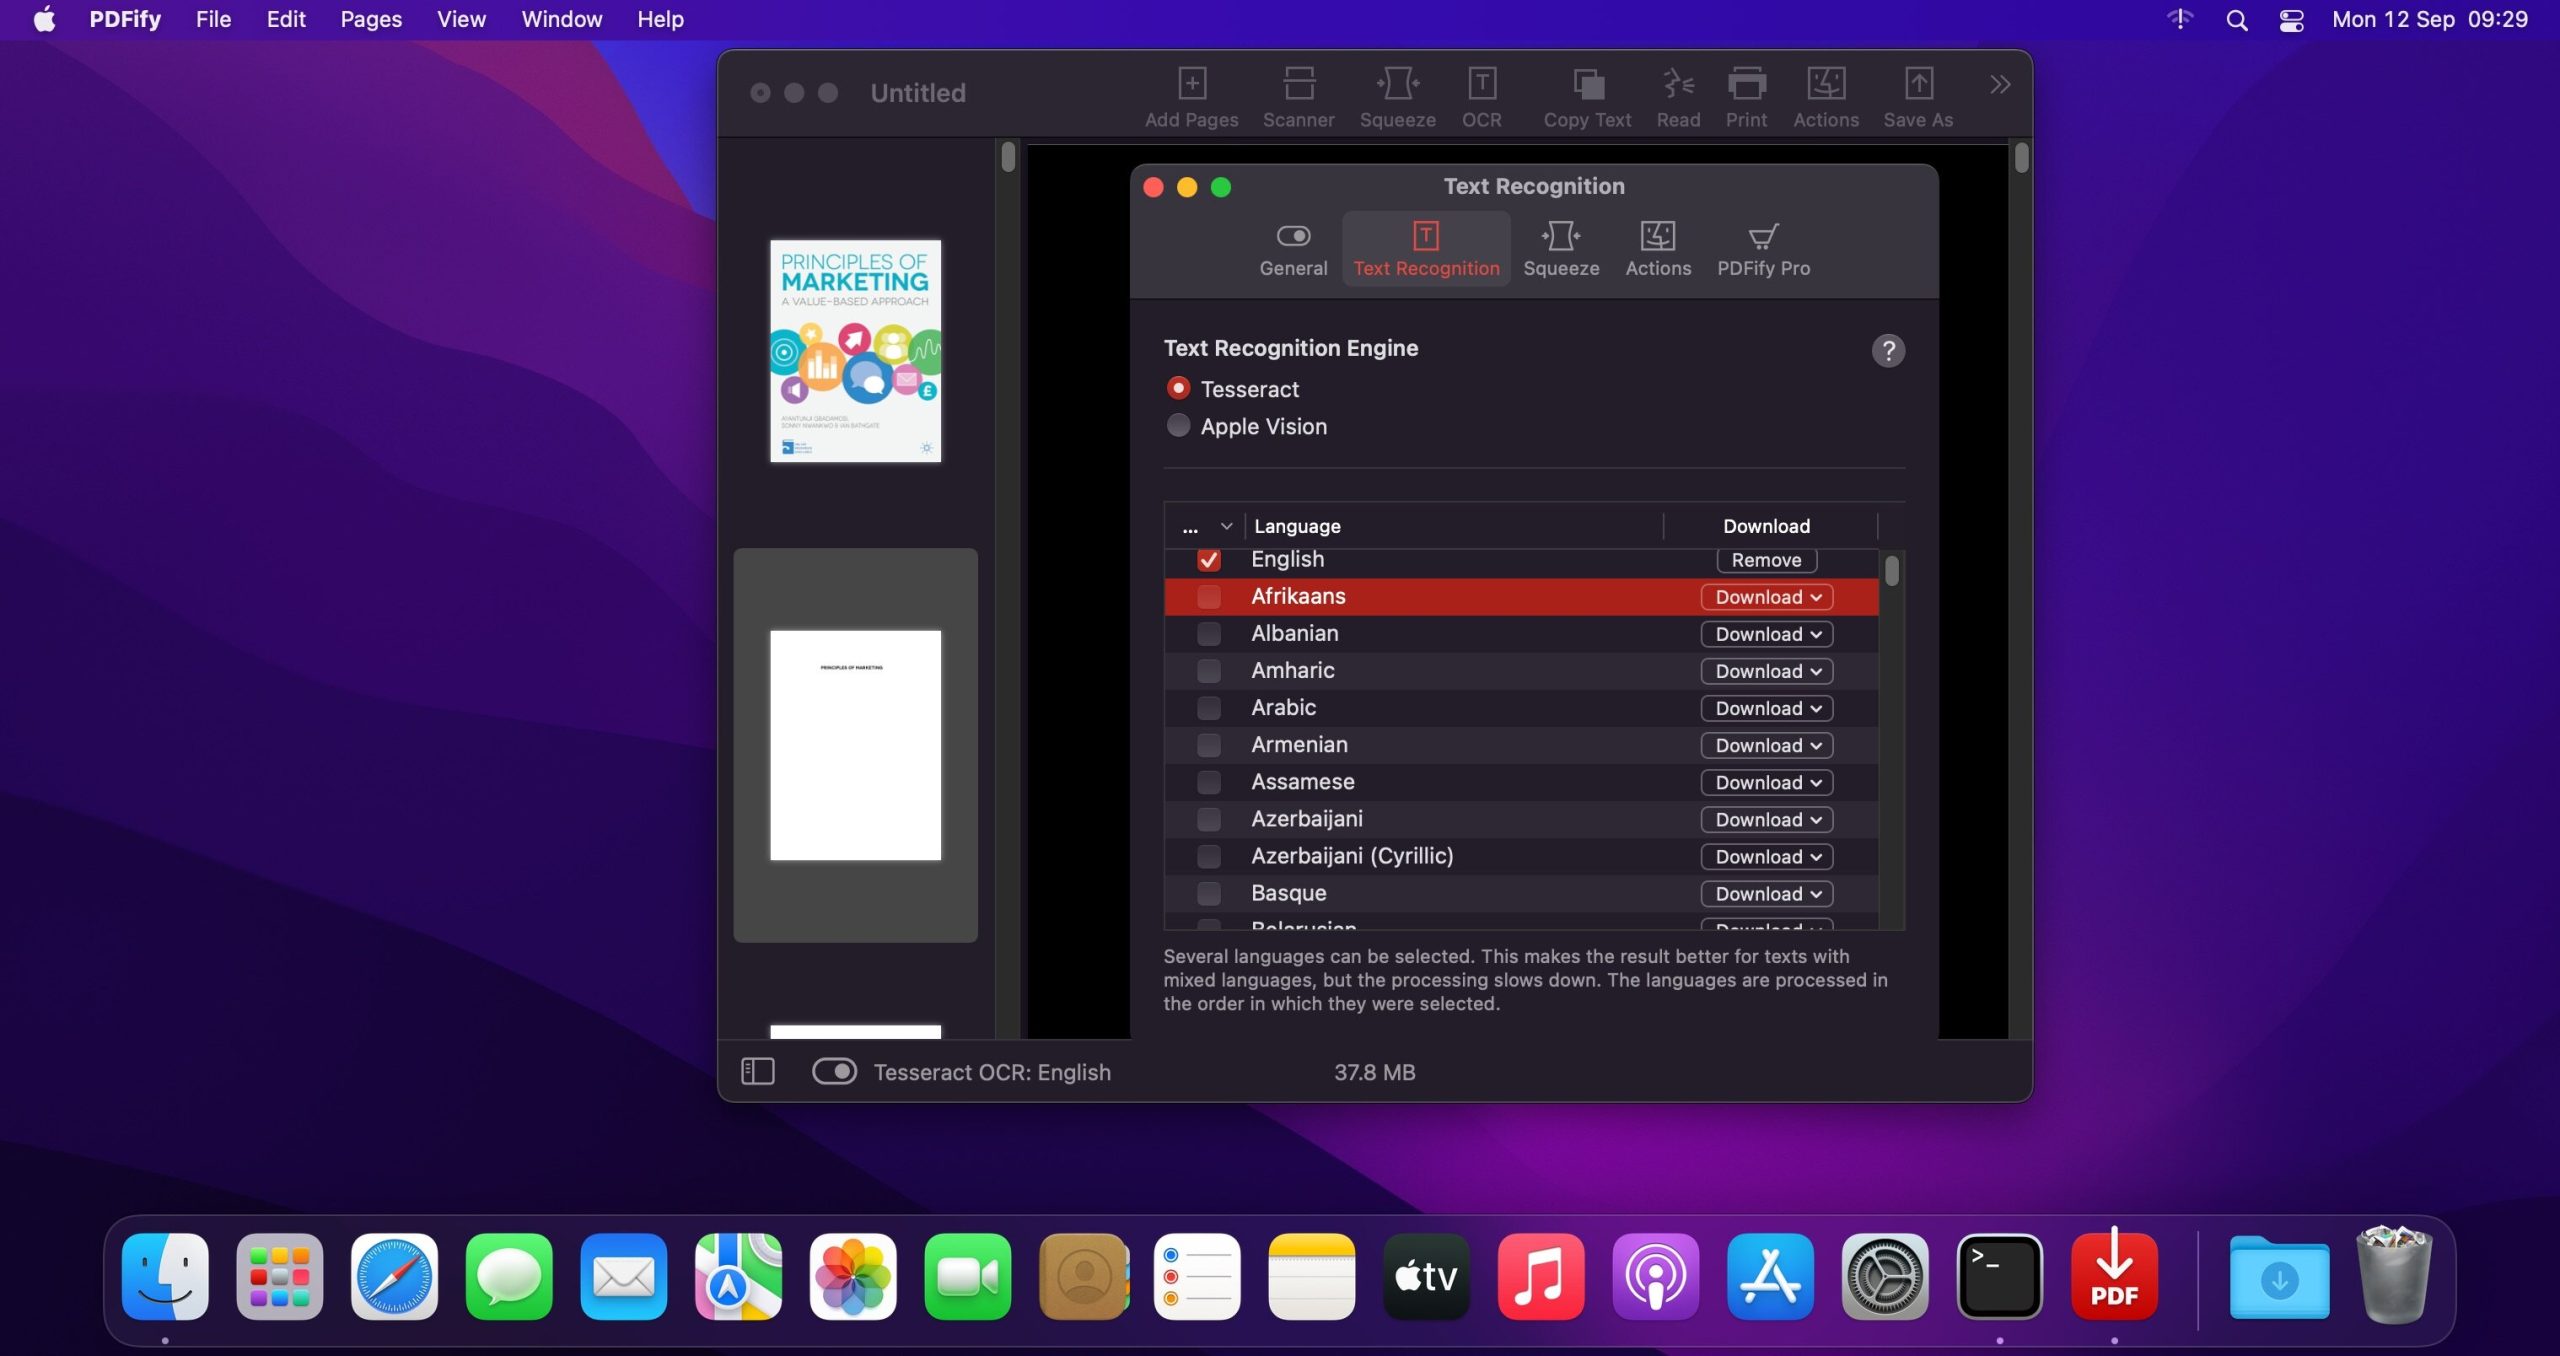Open the Pages menu
Viewport: 2560px width, 1356px height.
coord(370,19)
